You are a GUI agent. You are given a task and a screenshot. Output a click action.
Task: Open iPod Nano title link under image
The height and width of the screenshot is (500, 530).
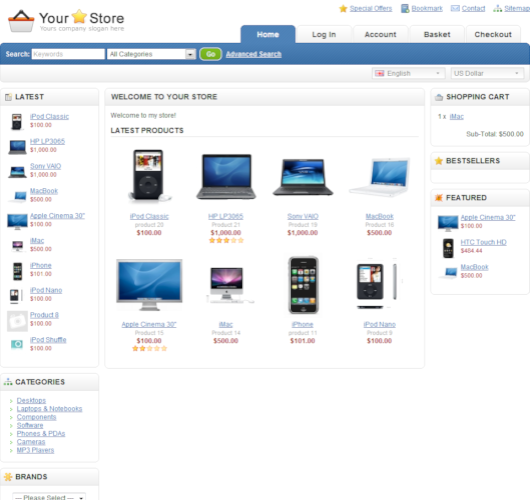tap(380, 325)
